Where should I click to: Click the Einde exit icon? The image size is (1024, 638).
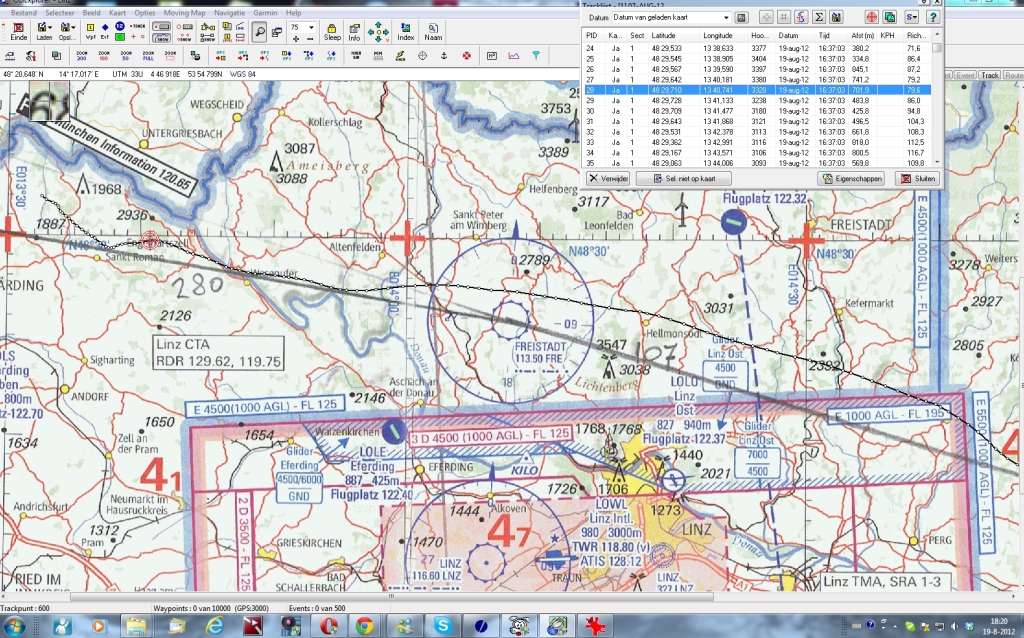click(18, 32)
